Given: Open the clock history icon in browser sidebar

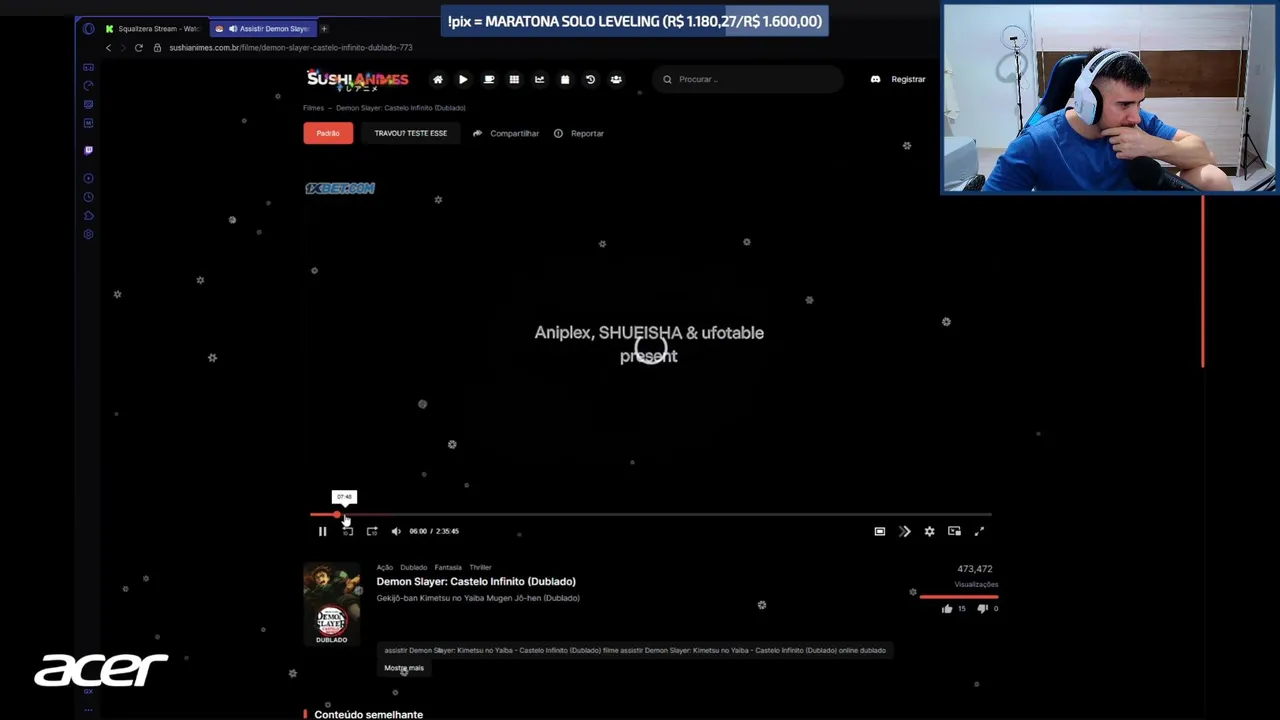Looking at the screenshot, I should tap(88, 197).
